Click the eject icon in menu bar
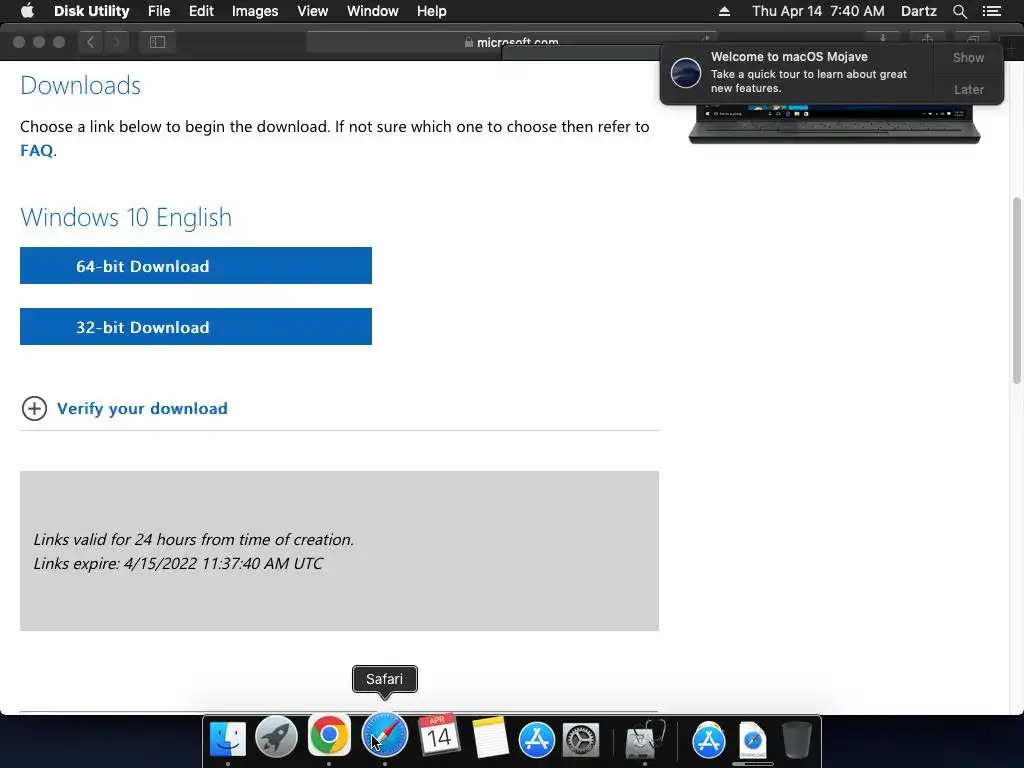Screen dimensions: 1024x768 pyautogui.click(x=724, y=11)
